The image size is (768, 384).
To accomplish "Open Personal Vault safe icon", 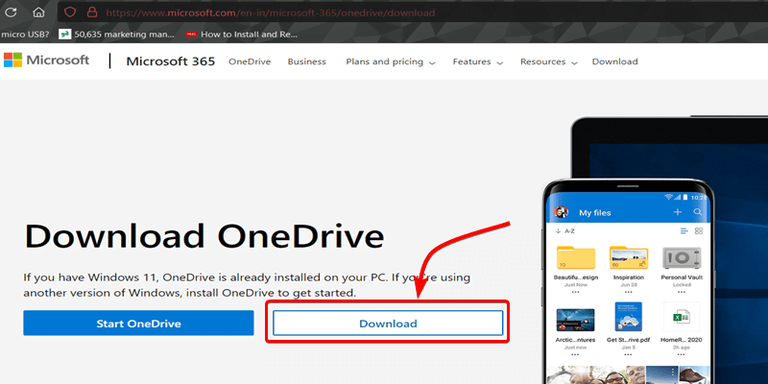I will click(x=682, y=258).
